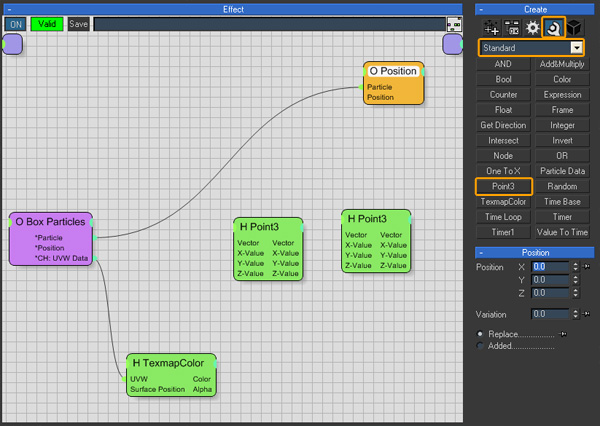
Task: Click the Timer1 helper button
Action: tap(503, 232)
